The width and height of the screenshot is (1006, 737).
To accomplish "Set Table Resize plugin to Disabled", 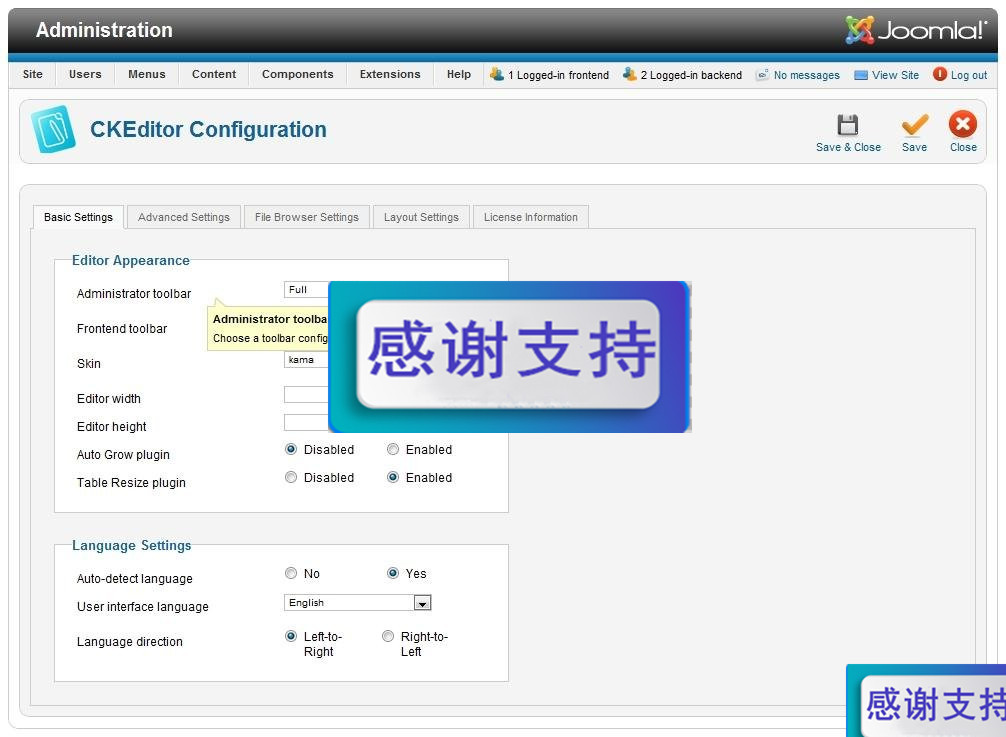I will 291,477.
